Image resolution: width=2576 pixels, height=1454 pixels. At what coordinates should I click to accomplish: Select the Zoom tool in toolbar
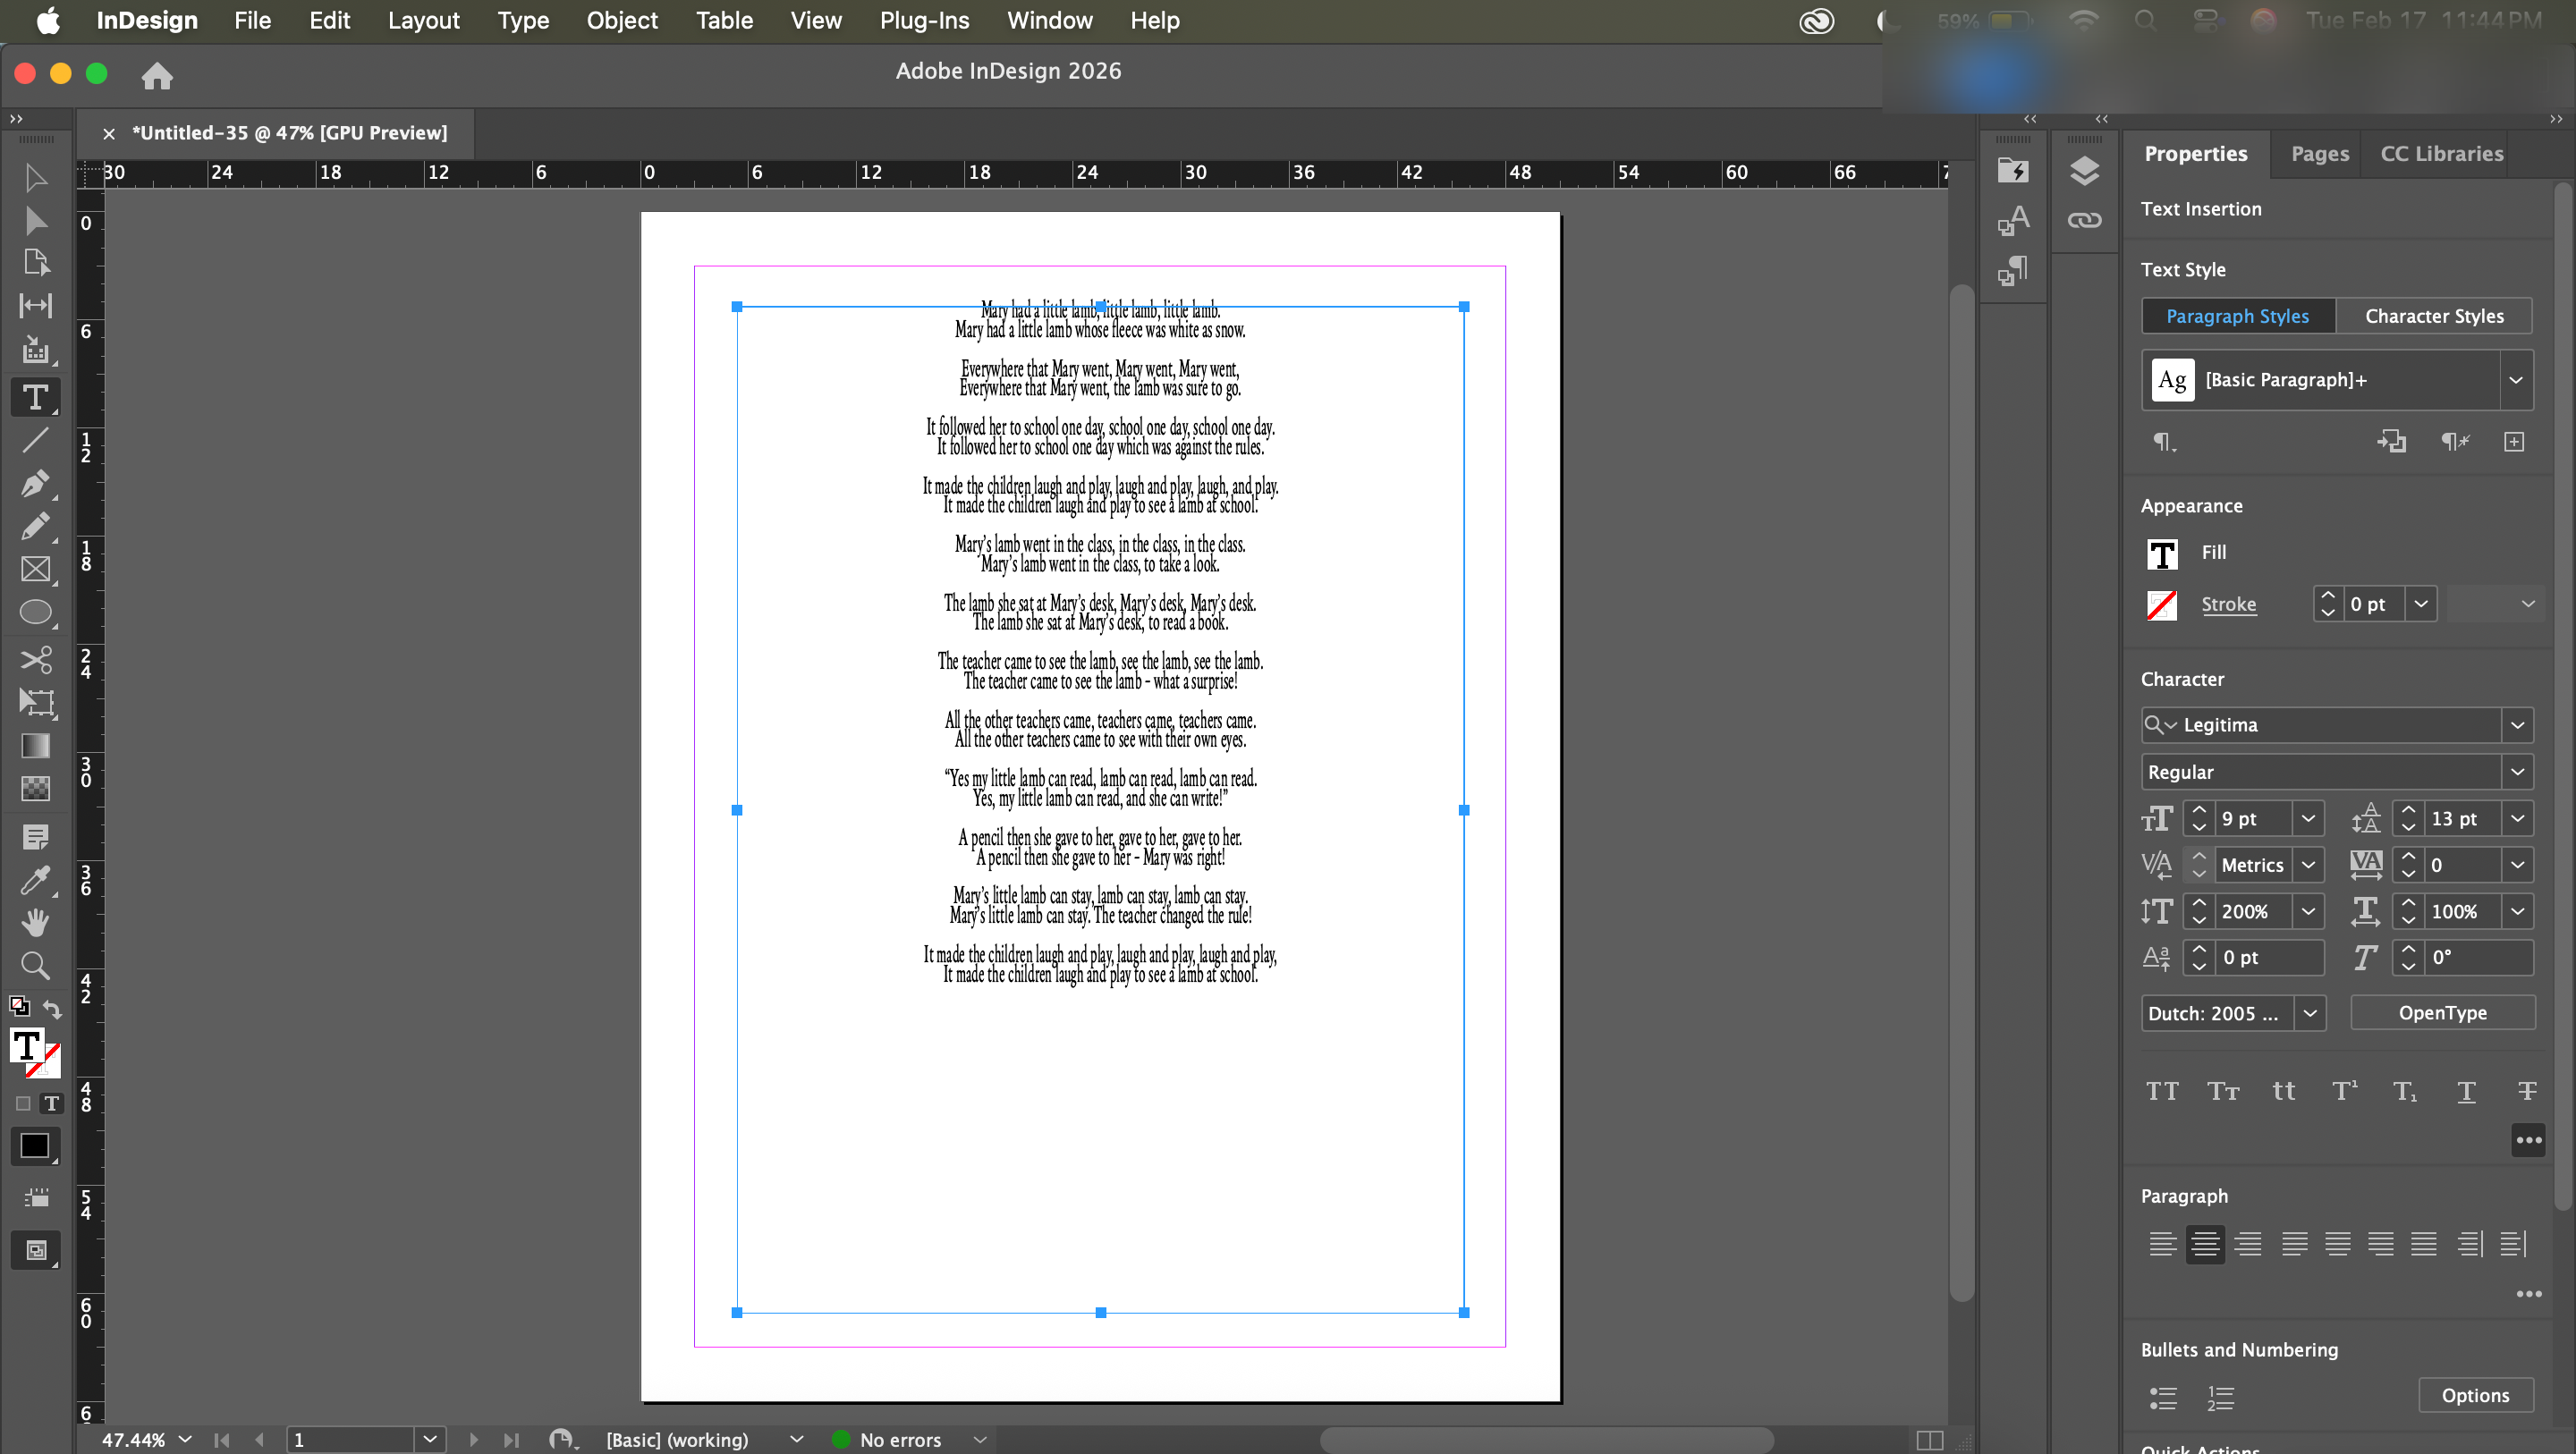pyautogui.click(x=35, y=965)
